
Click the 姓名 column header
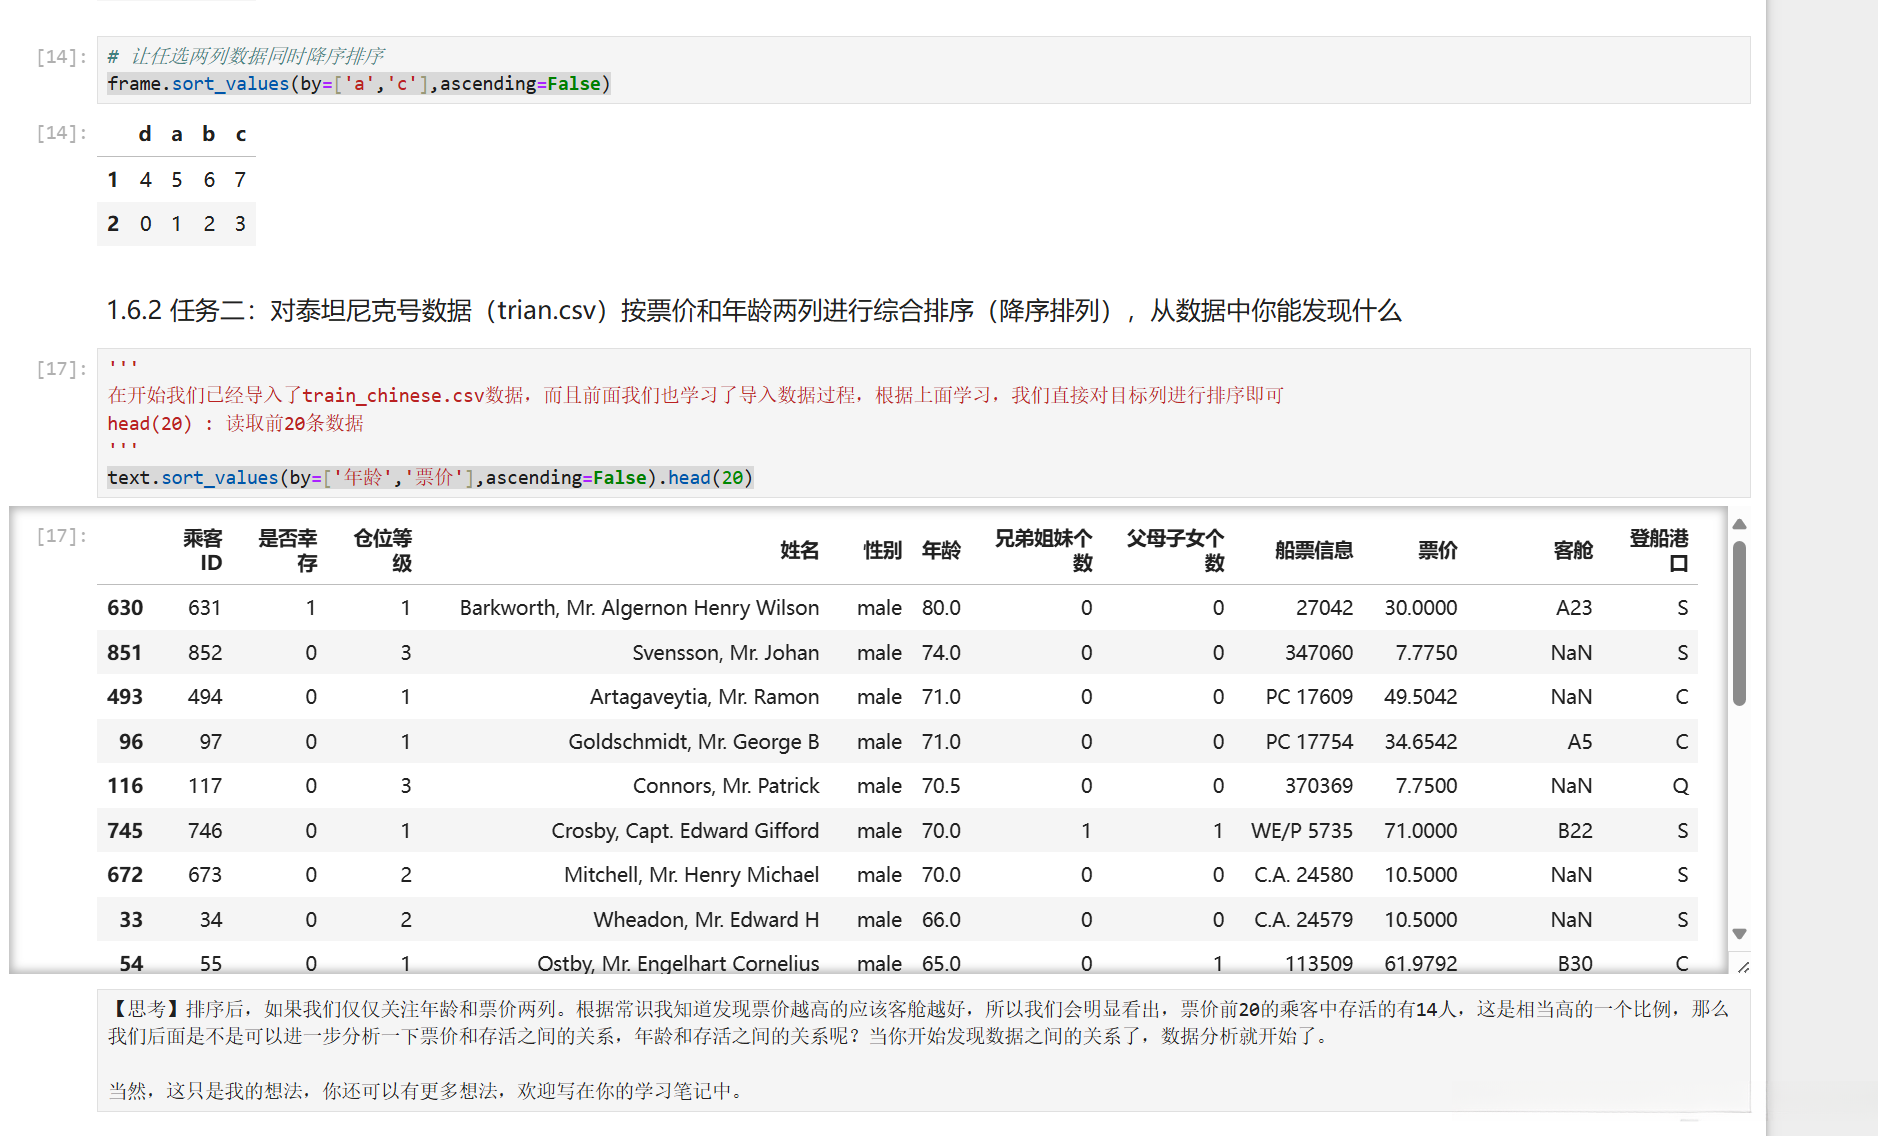800,551
